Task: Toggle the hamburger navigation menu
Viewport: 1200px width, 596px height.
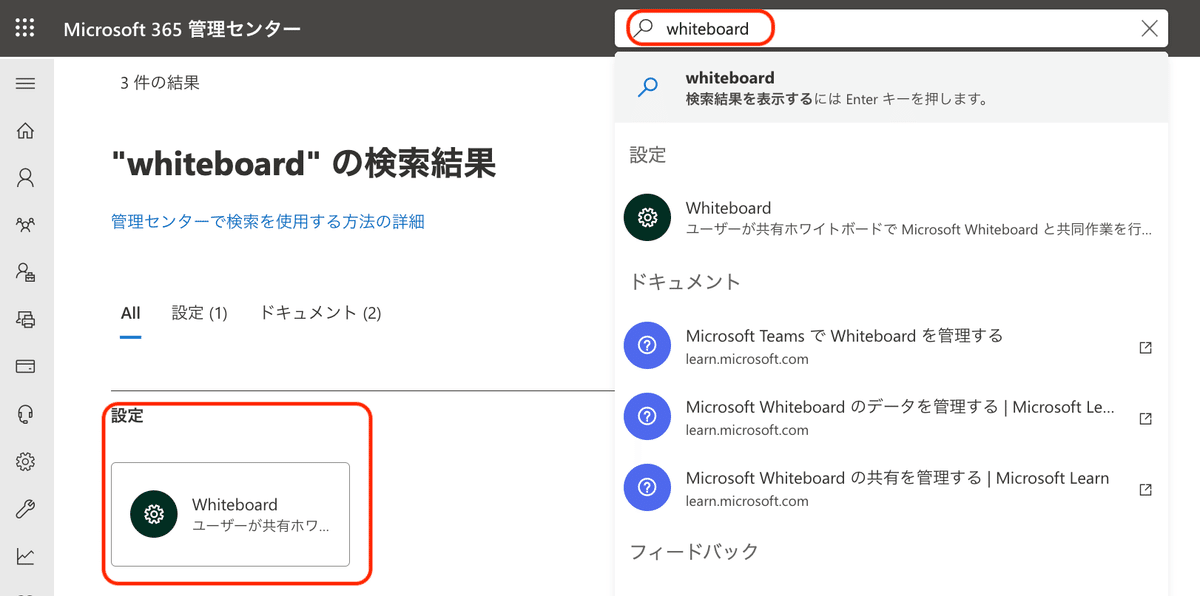Action: (26, 84)
